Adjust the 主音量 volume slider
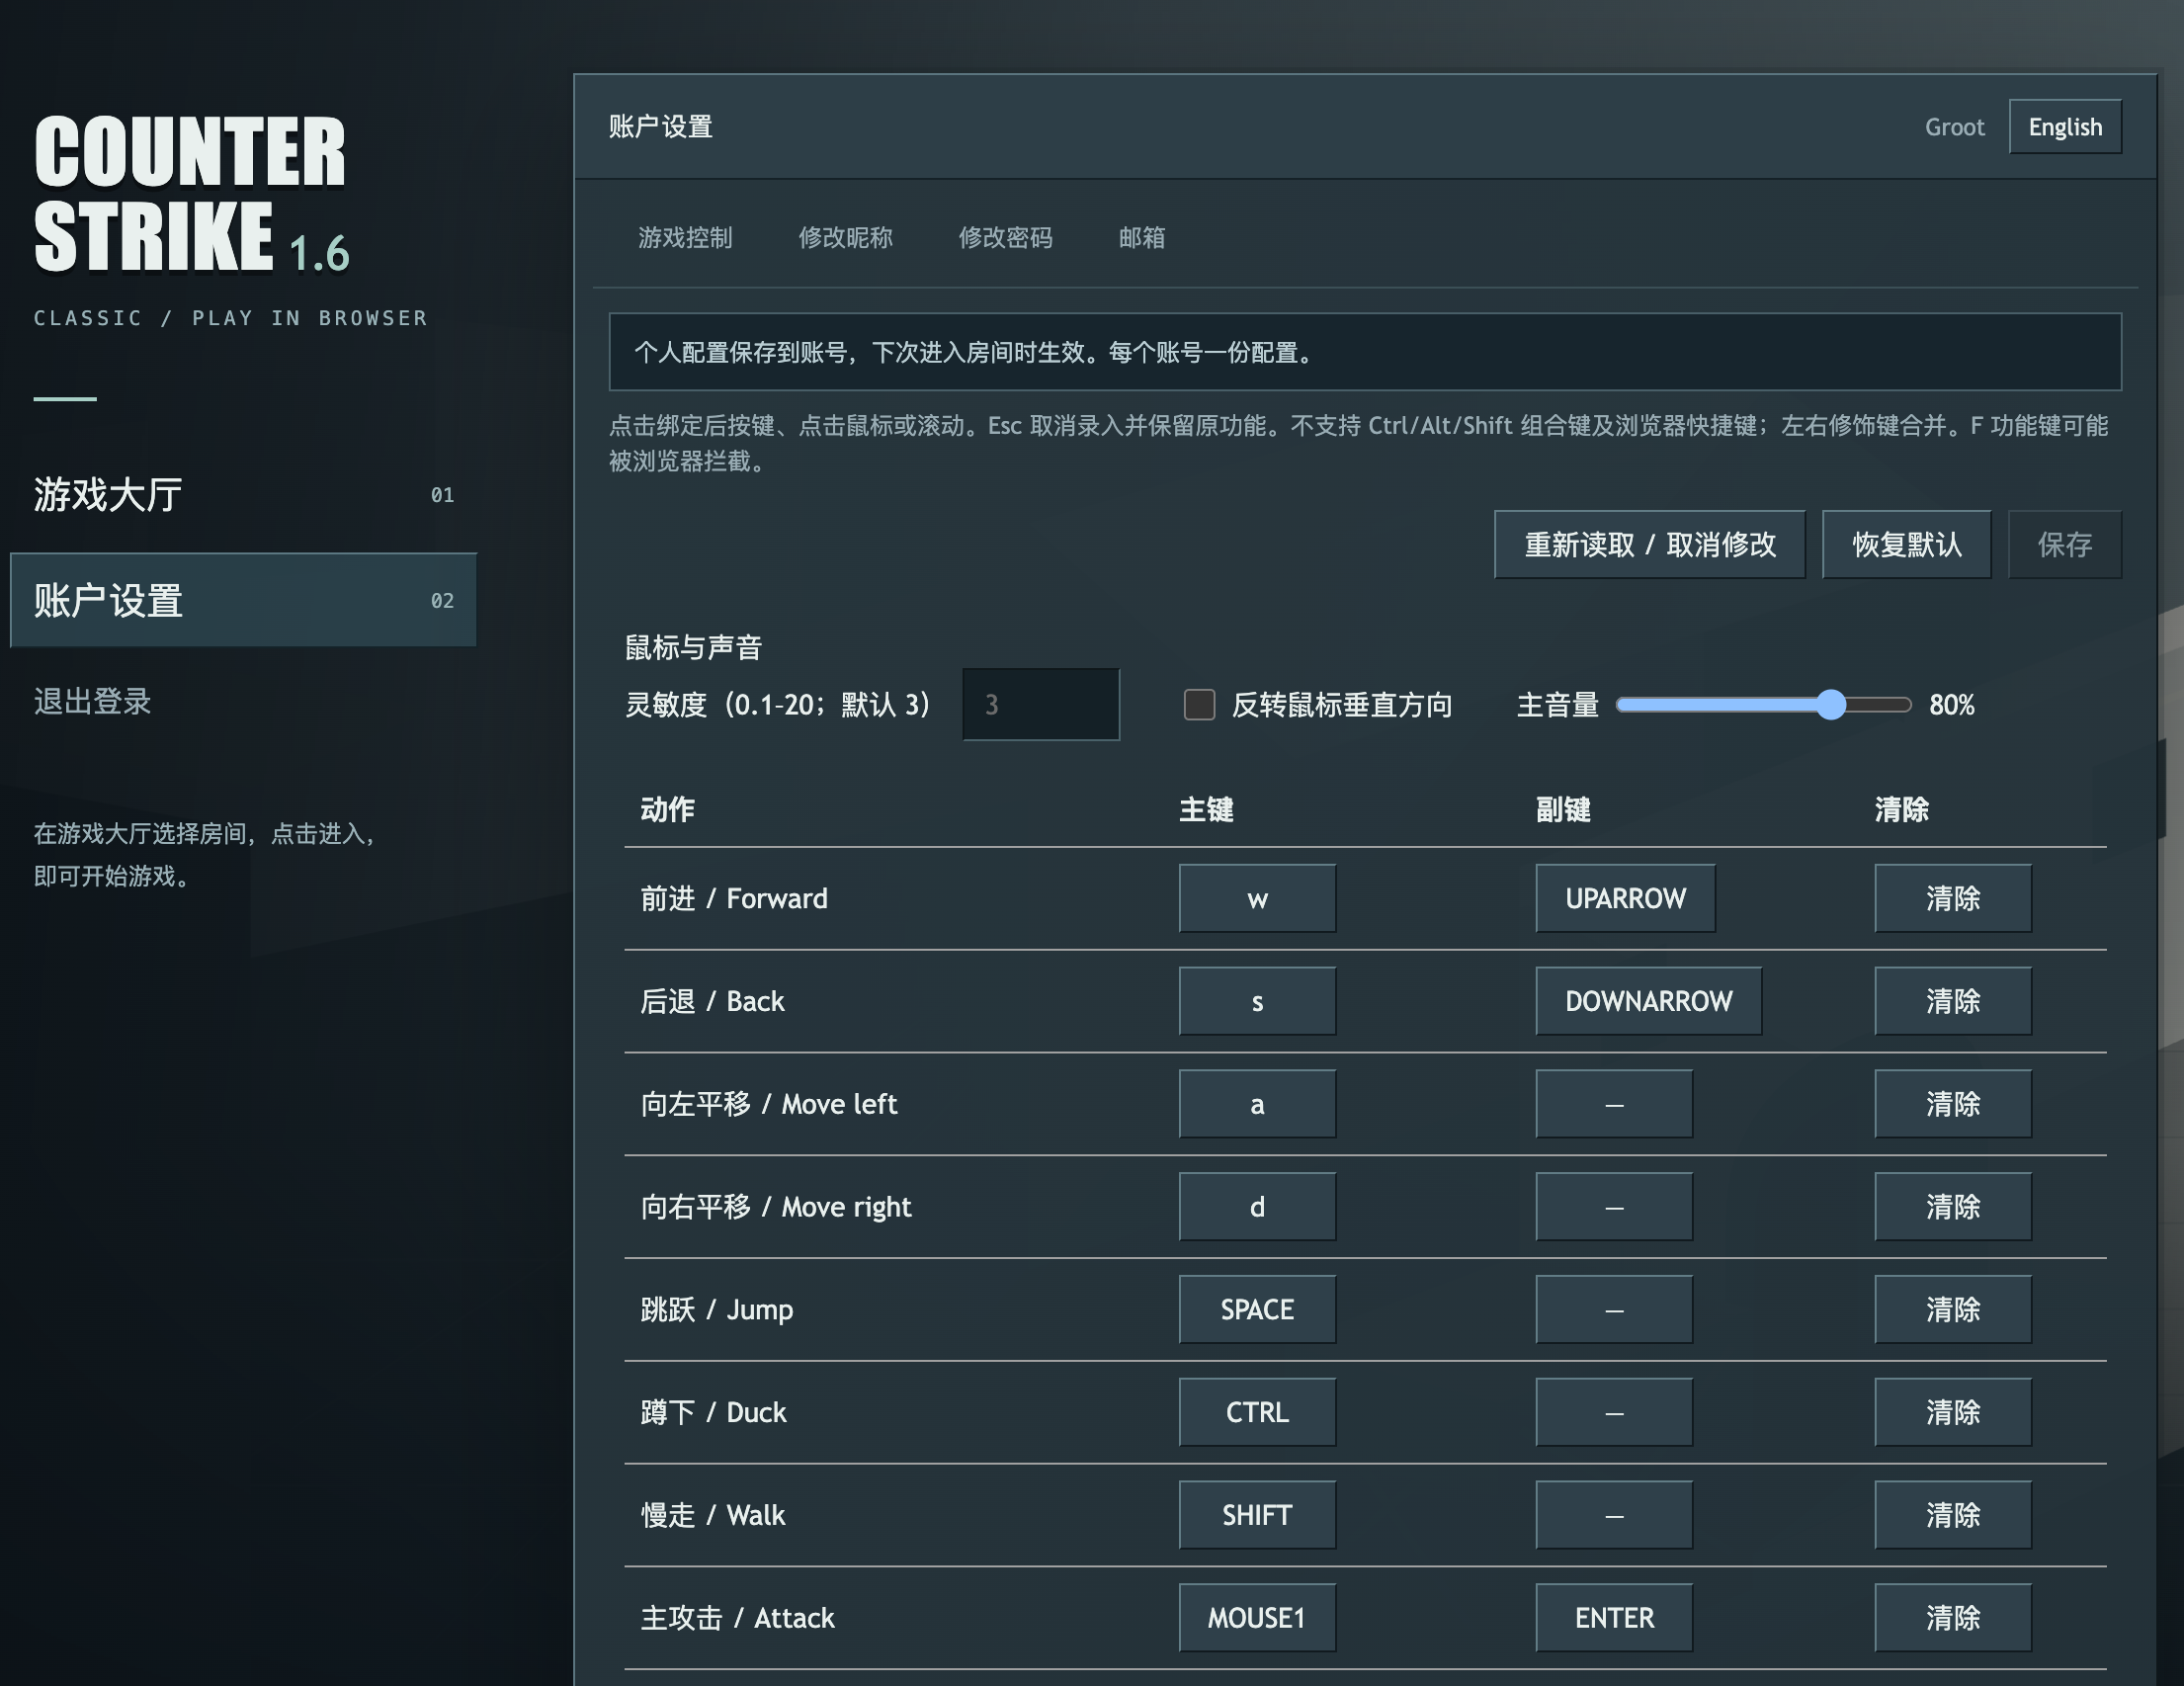Viewport: 2184px width, 1686px height. coord(1763,705)
